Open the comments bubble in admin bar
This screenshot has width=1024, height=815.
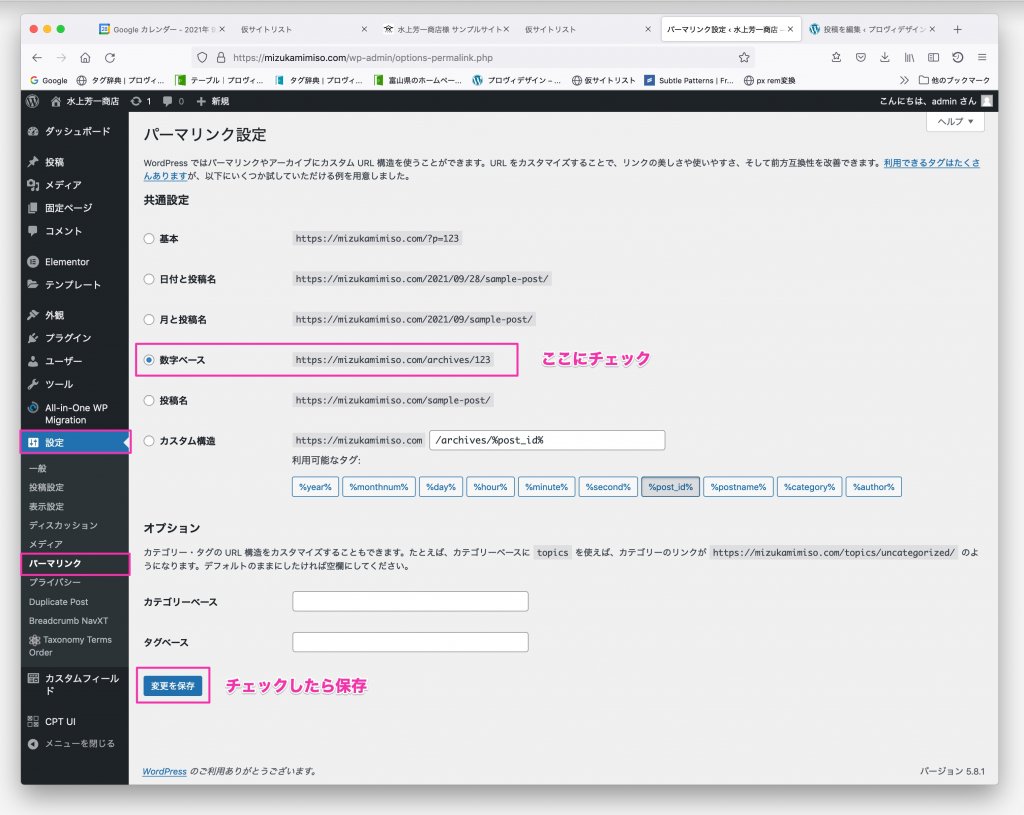tap(172, 101)
